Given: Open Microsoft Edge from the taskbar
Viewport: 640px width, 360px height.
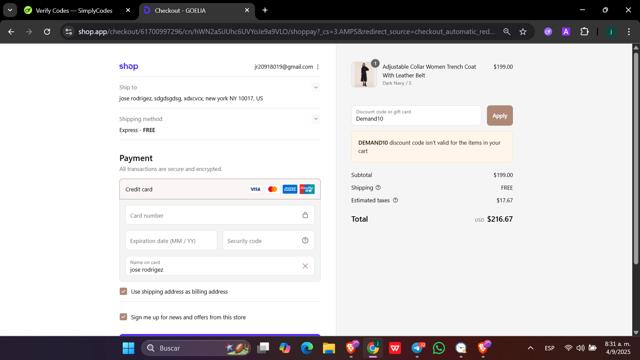Looking at the screenshot, I should [307, 348].
